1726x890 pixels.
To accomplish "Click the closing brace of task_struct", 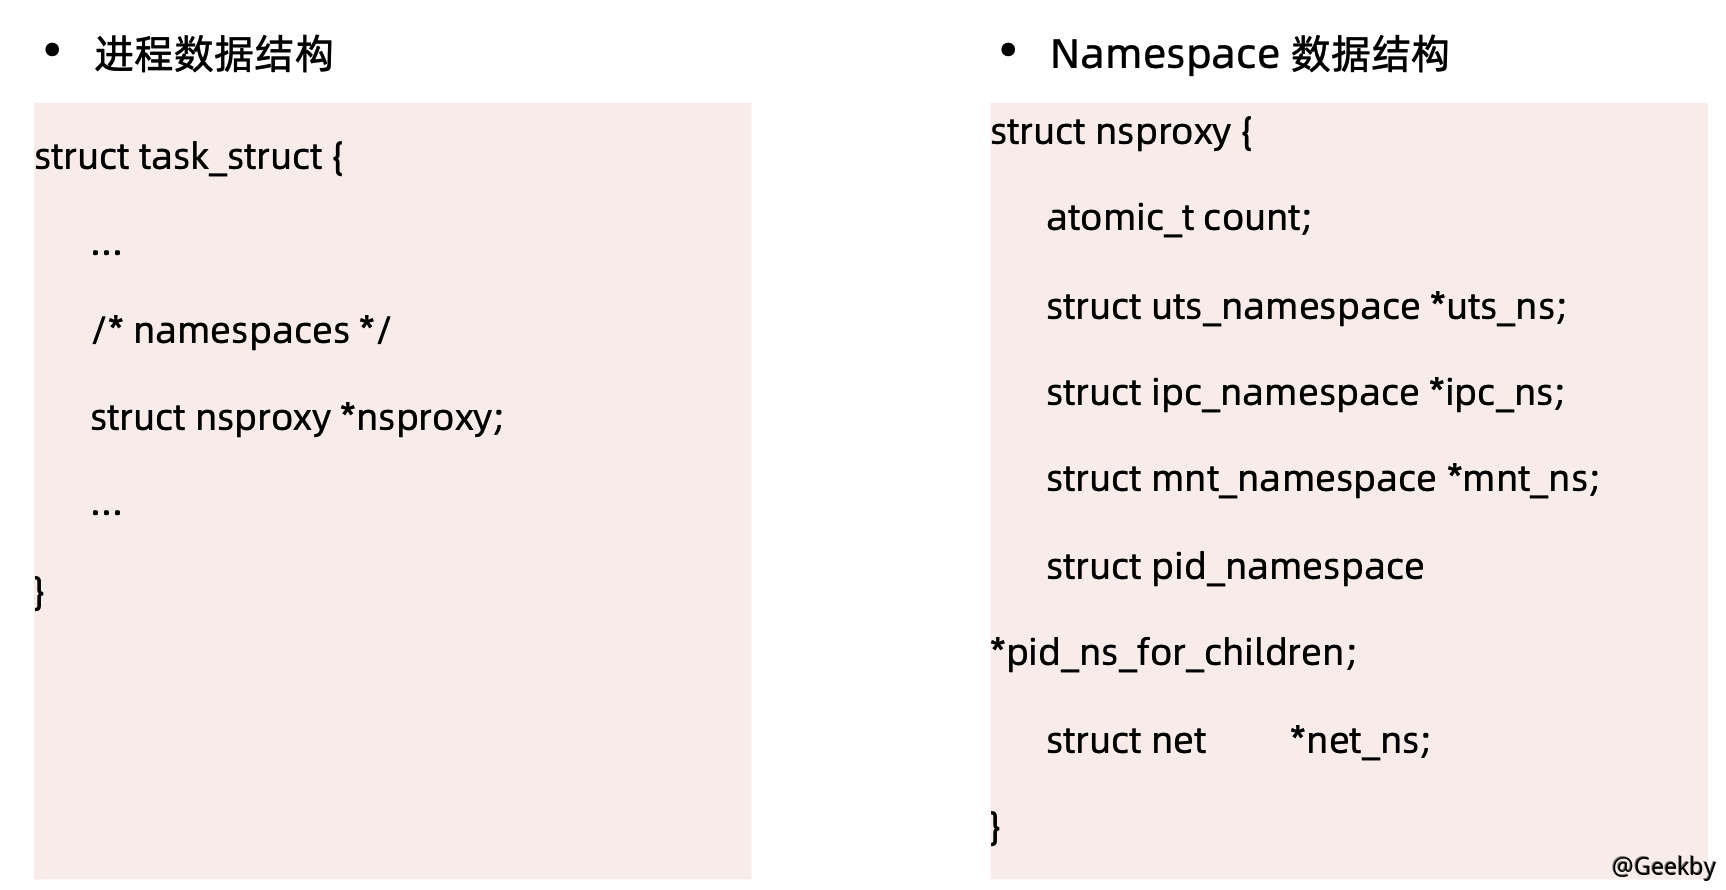I will tap(39, 592).
